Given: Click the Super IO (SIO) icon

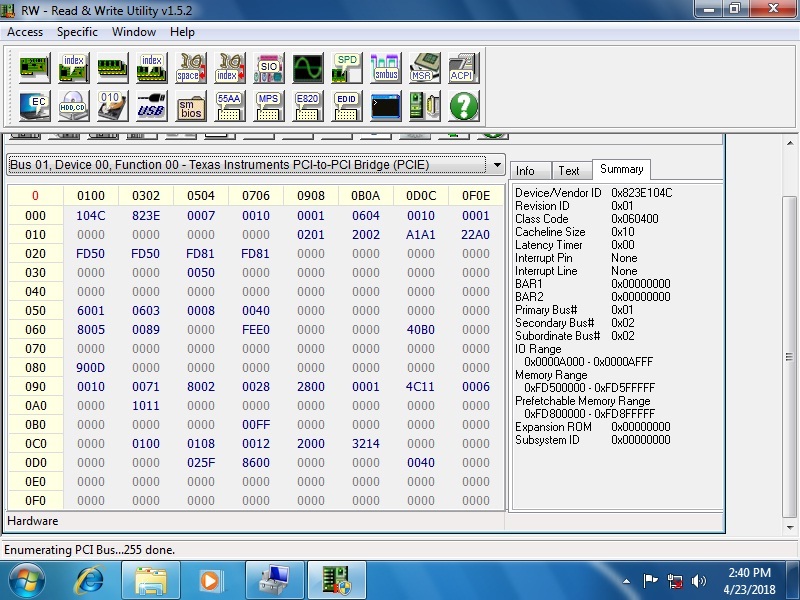Looking at the screenshot, I should (269, 68).
